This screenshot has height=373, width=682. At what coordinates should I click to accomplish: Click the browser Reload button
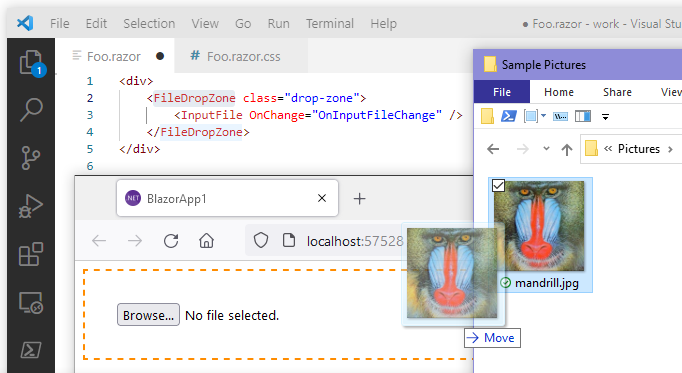pyautogui.click(x=171, y=240)
